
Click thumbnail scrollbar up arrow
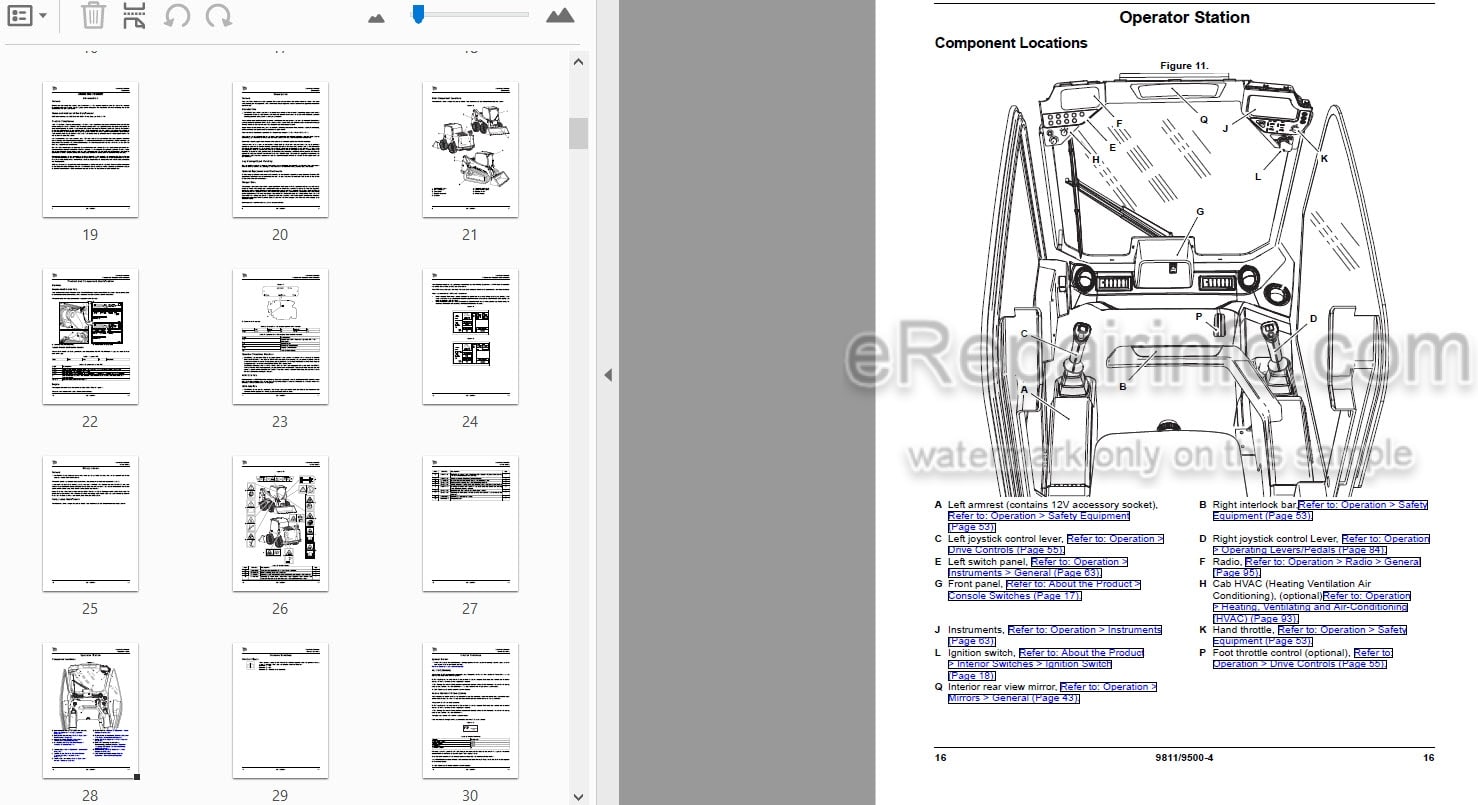pyautogui.click(x=578, y=62)
